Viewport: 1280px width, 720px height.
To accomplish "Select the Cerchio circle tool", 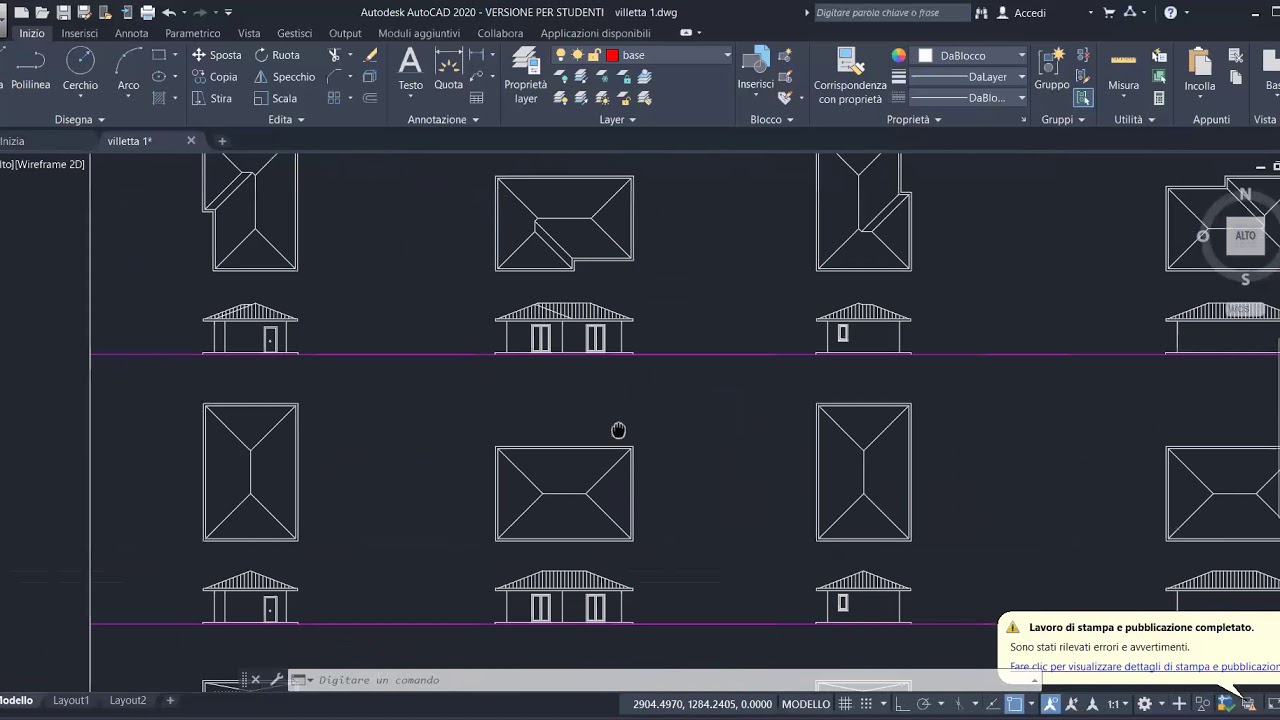I will tap(80, 70).
